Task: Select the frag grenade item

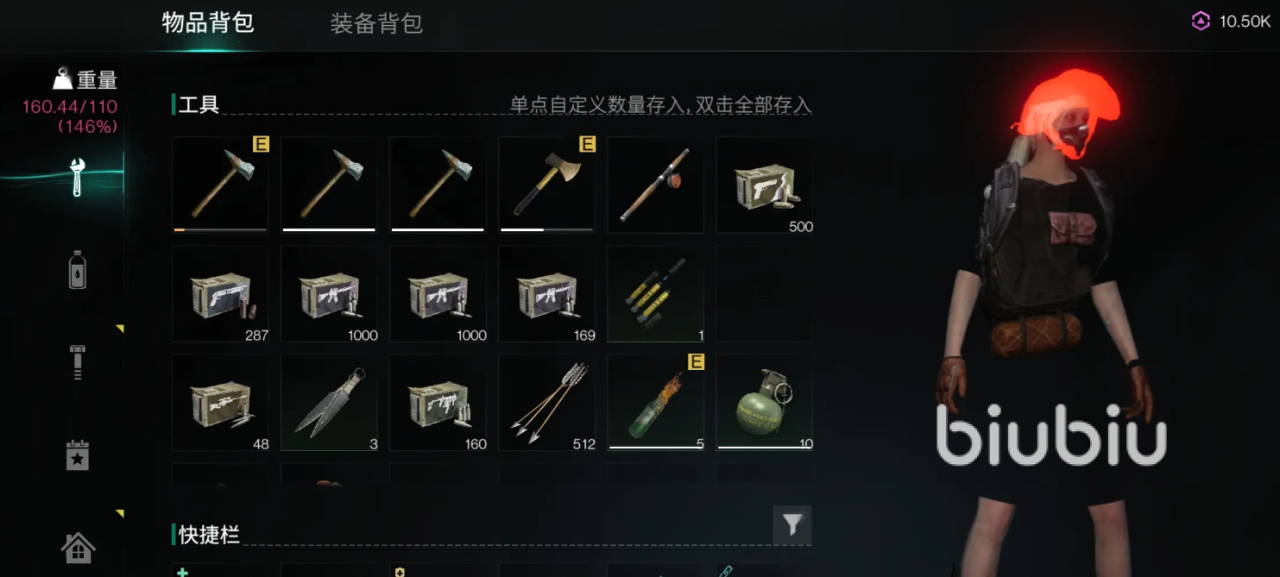Action: [765, 403]
